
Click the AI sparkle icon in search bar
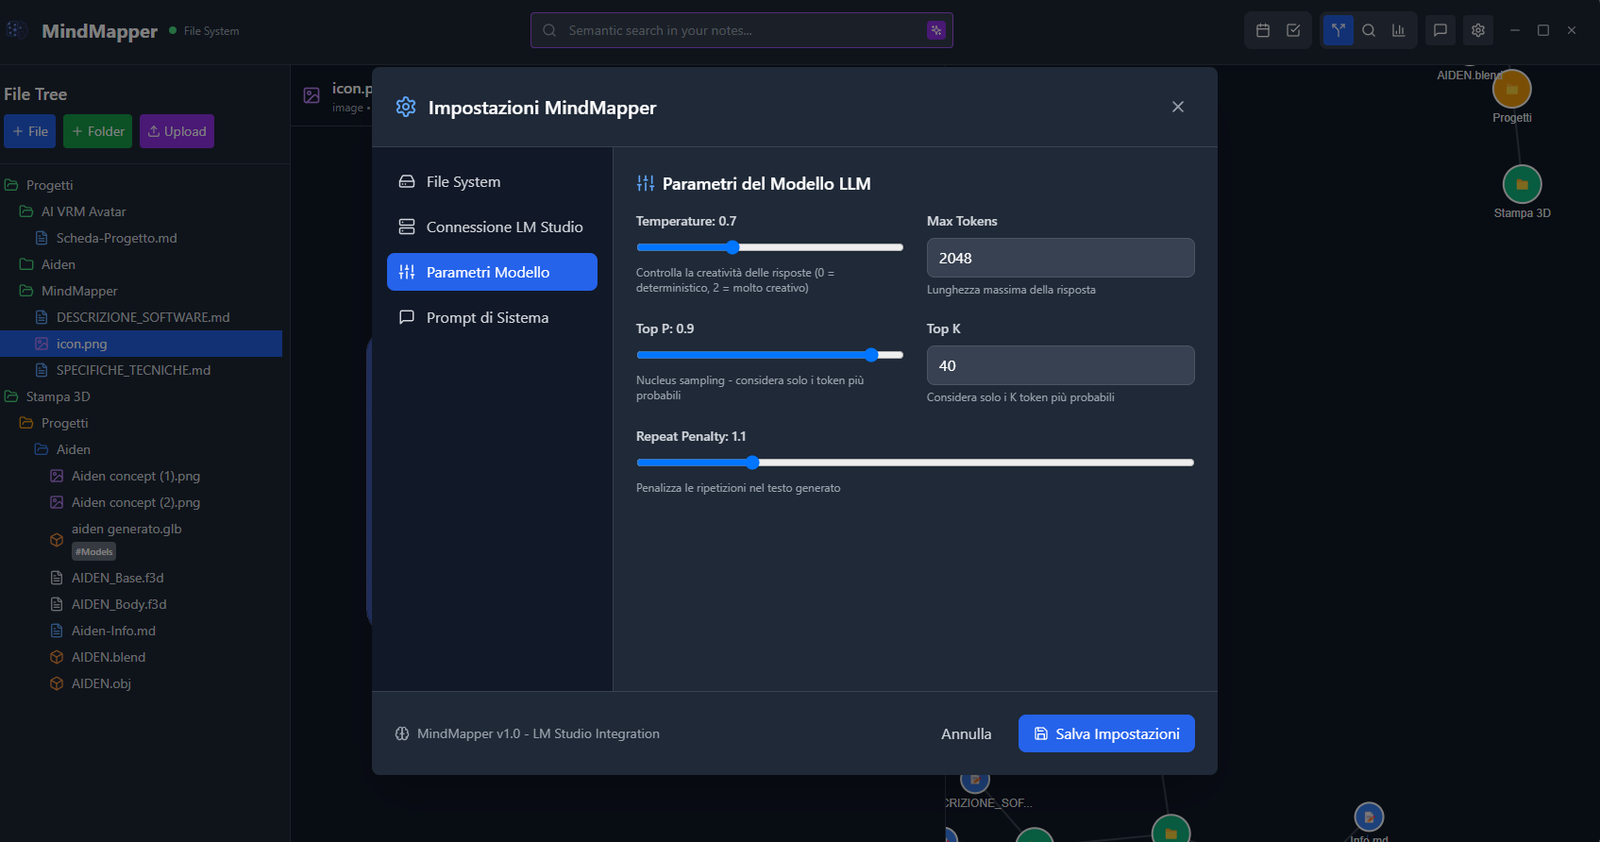pyautogui.click(x=936, y=31)
